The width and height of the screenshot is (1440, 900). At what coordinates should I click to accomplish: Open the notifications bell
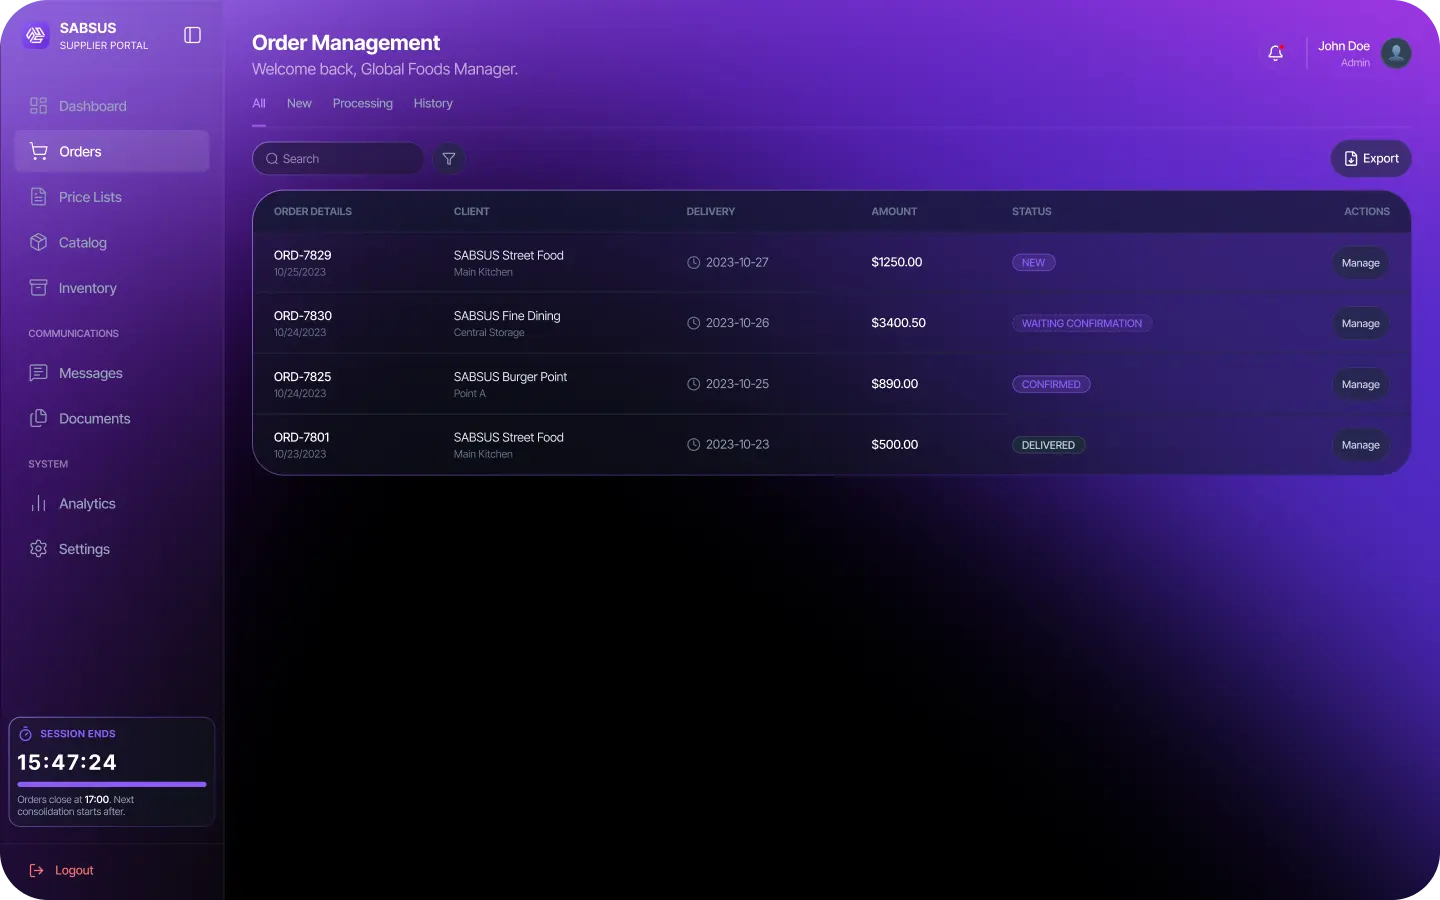pyautogui.click(x=1275, y=53)
